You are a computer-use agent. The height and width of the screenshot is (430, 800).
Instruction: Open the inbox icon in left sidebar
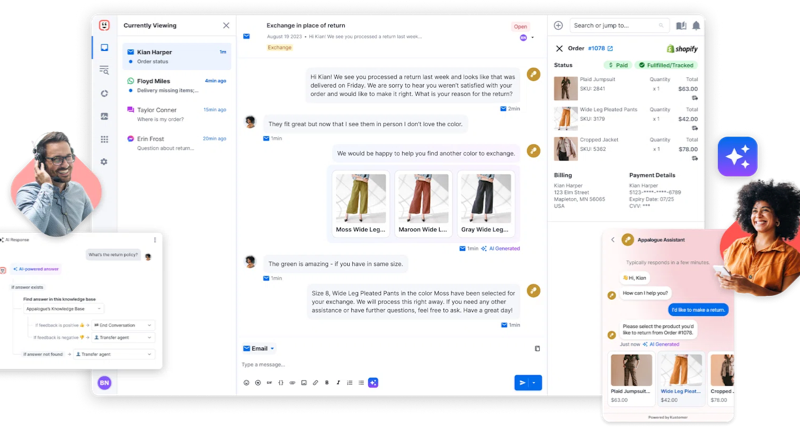[104, 47]
